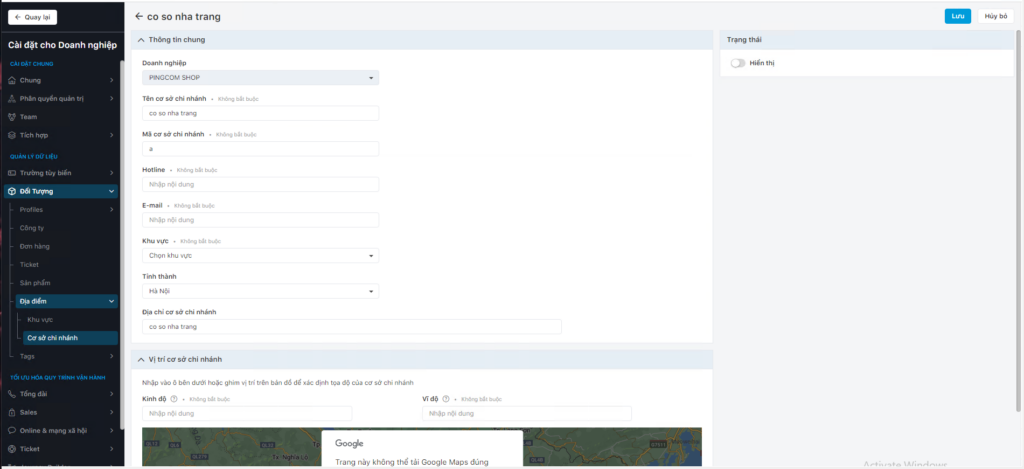Collapse the Vị trí cơ sở chi nhánh section
The image size is (1024, 469).
coord(141,359)
